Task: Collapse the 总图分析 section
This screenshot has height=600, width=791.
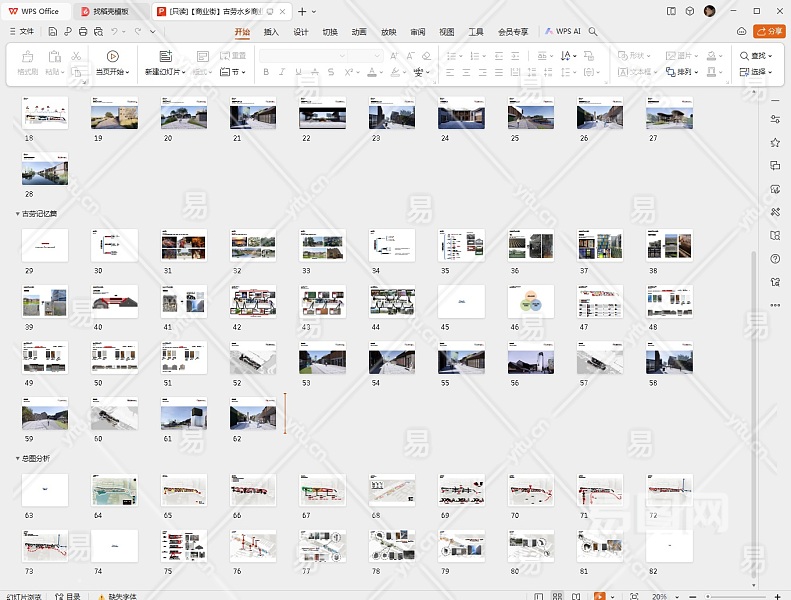Action: pos(17,458)
